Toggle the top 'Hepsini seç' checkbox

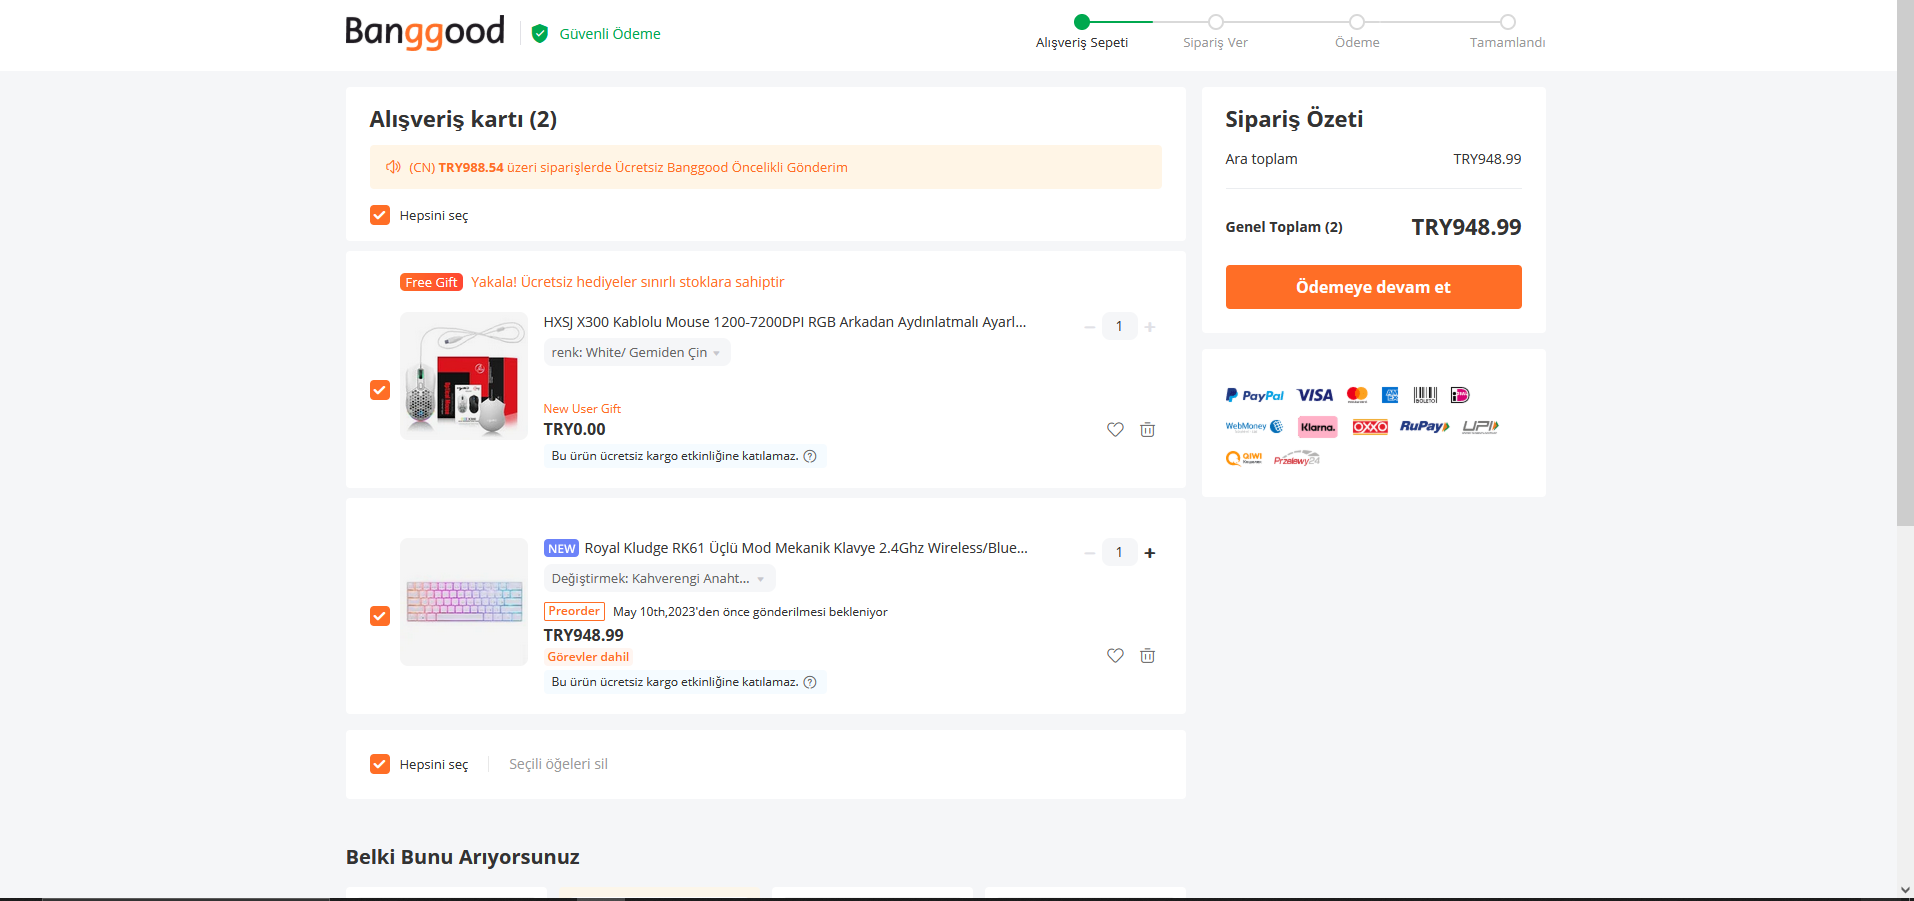click(x=380, y=215)
